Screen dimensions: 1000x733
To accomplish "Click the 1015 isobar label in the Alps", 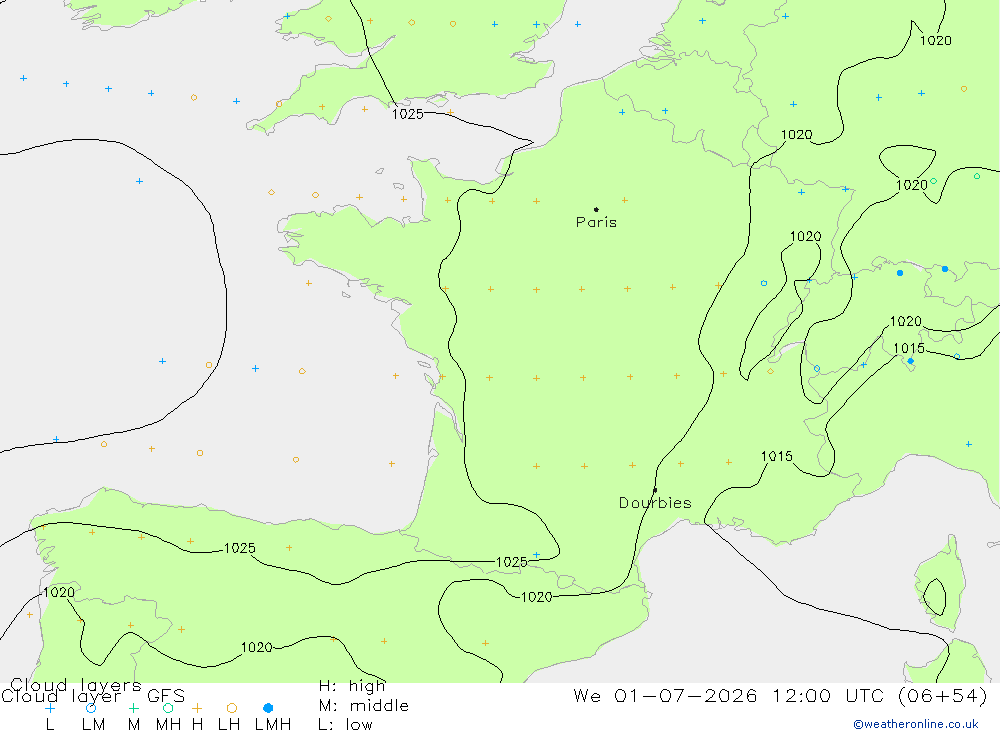I will click(x=909, y=348).
